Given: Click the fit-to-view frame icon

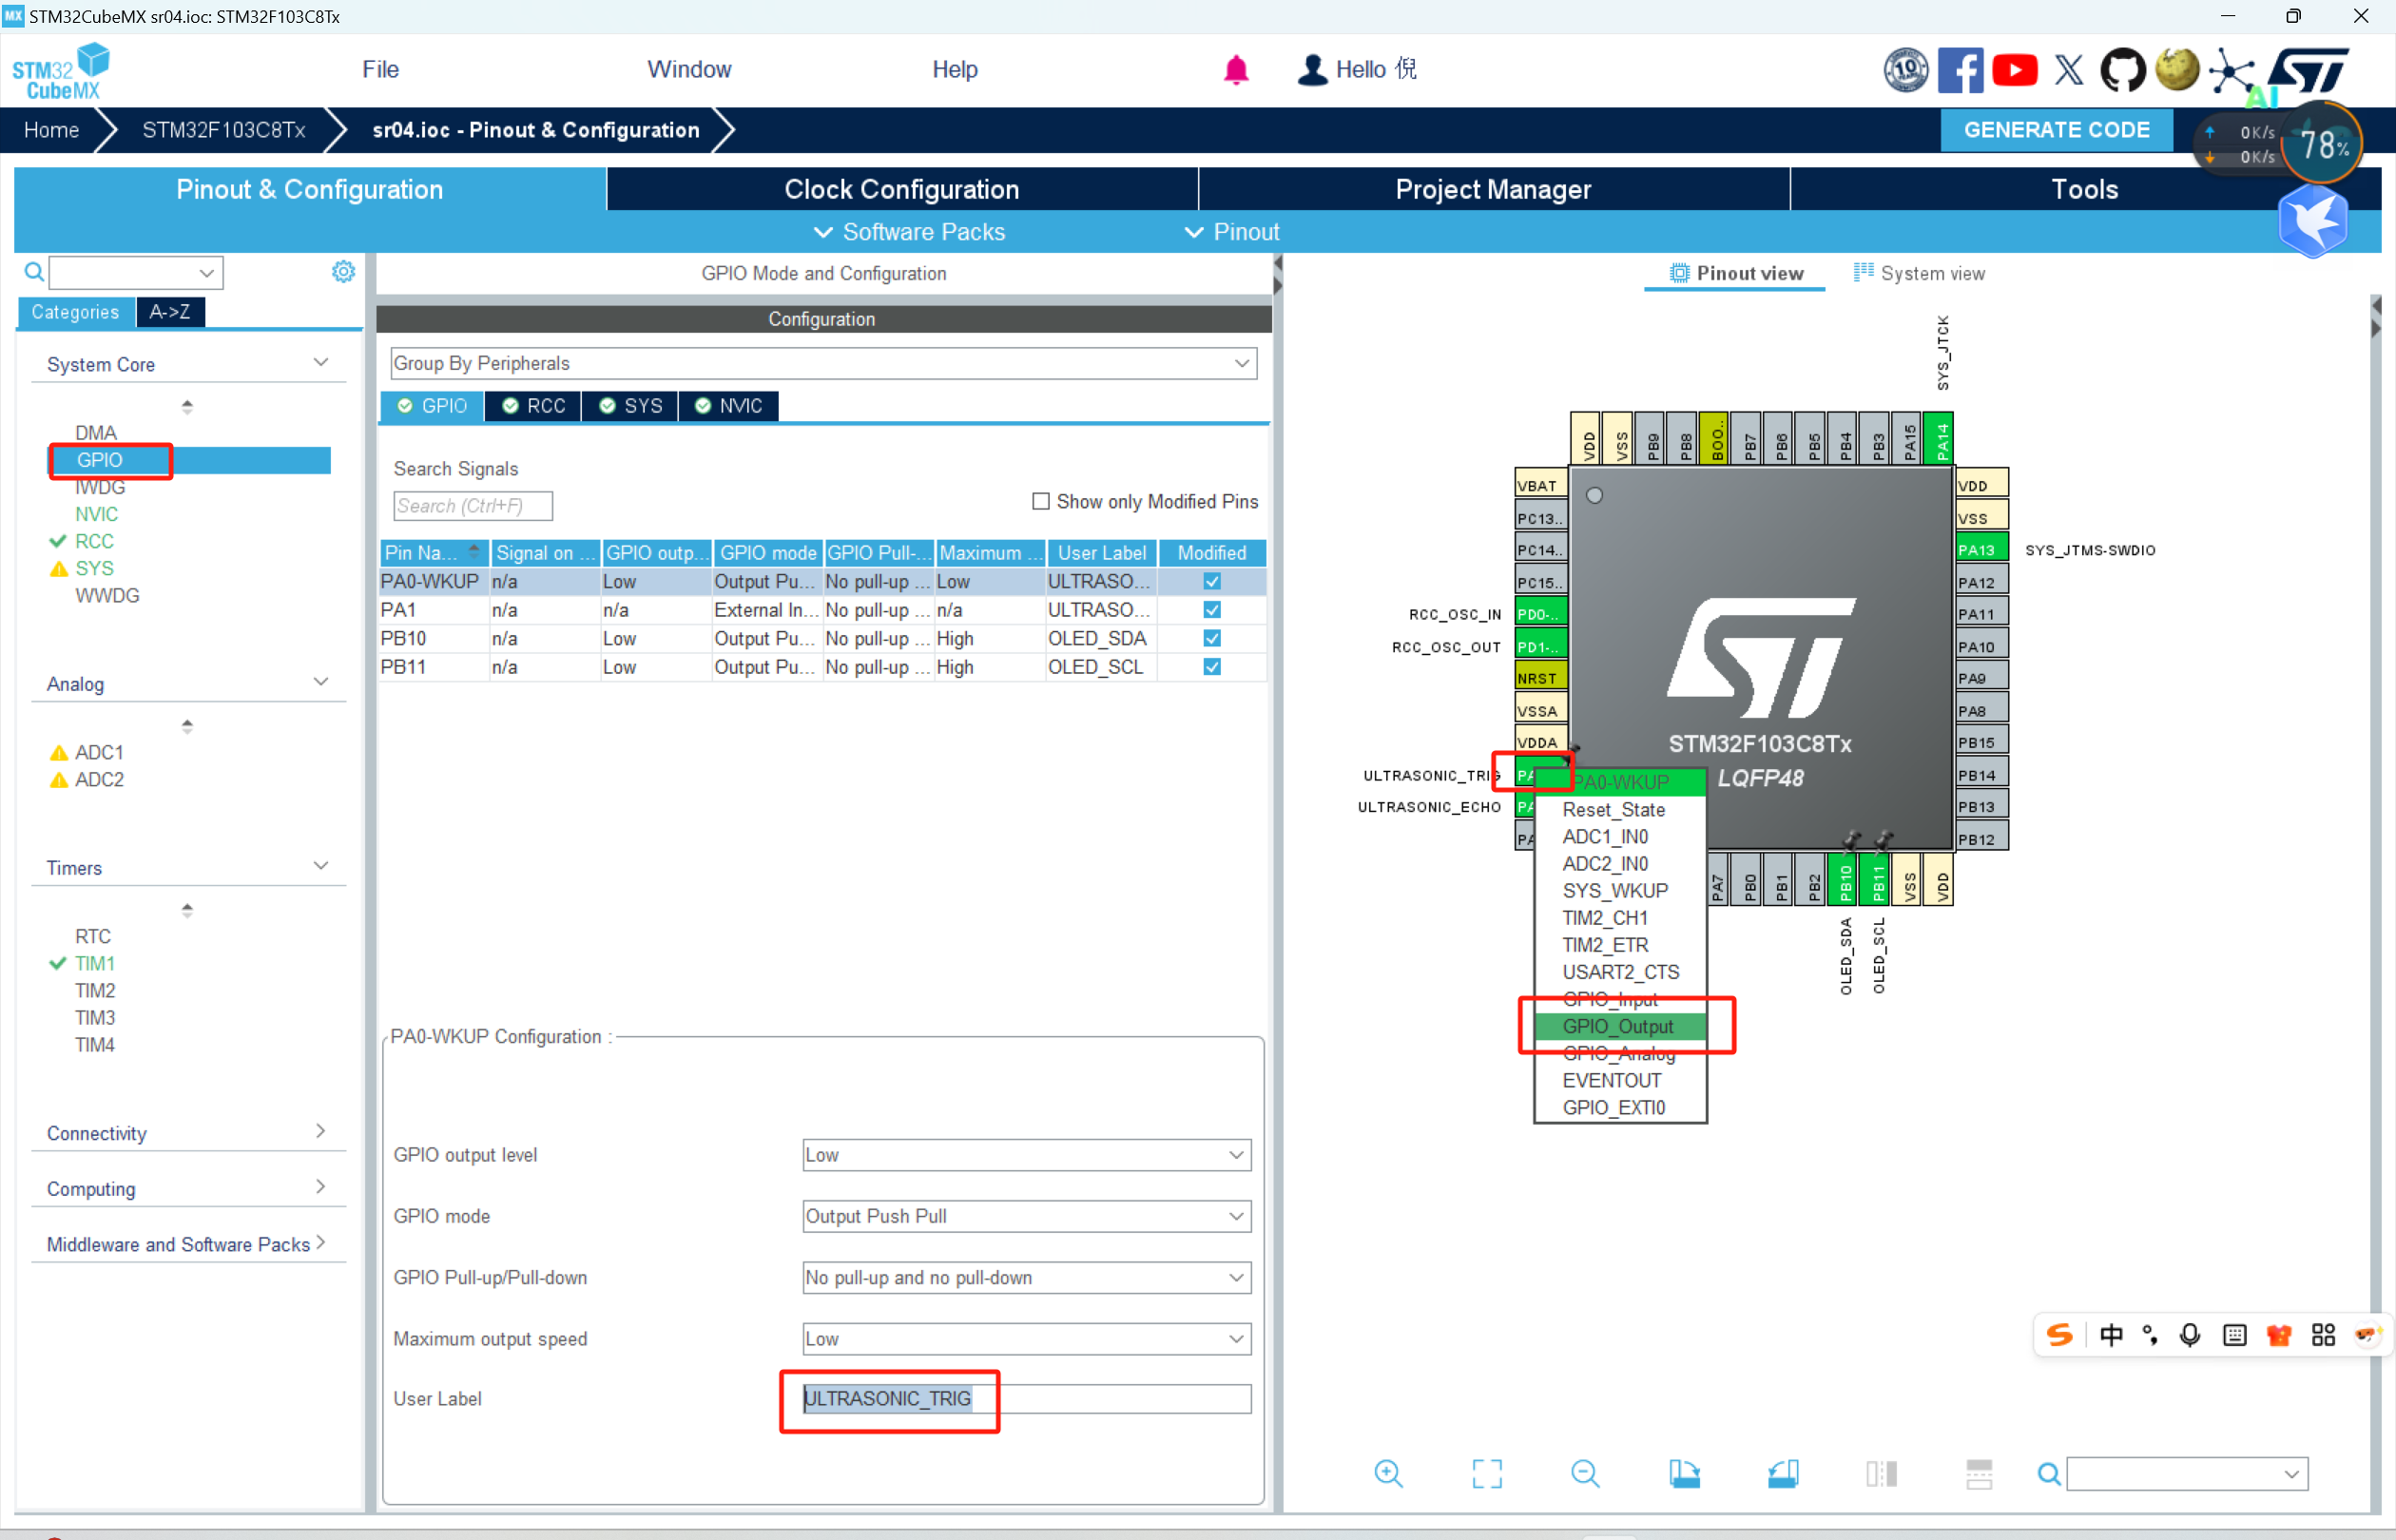Looking at the screenshot, I should 1487,1473.
